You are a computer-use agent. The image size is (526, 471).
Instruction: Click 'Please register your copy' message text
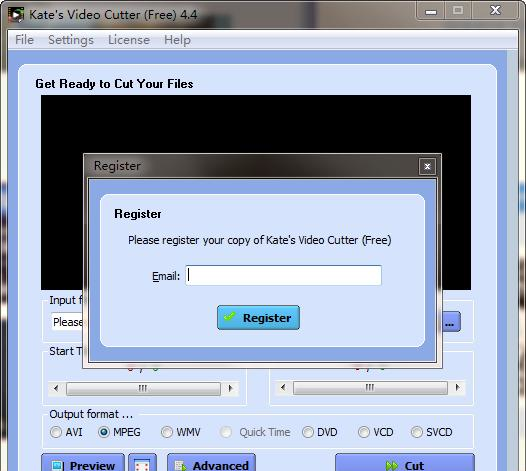[x=260, y=240]
